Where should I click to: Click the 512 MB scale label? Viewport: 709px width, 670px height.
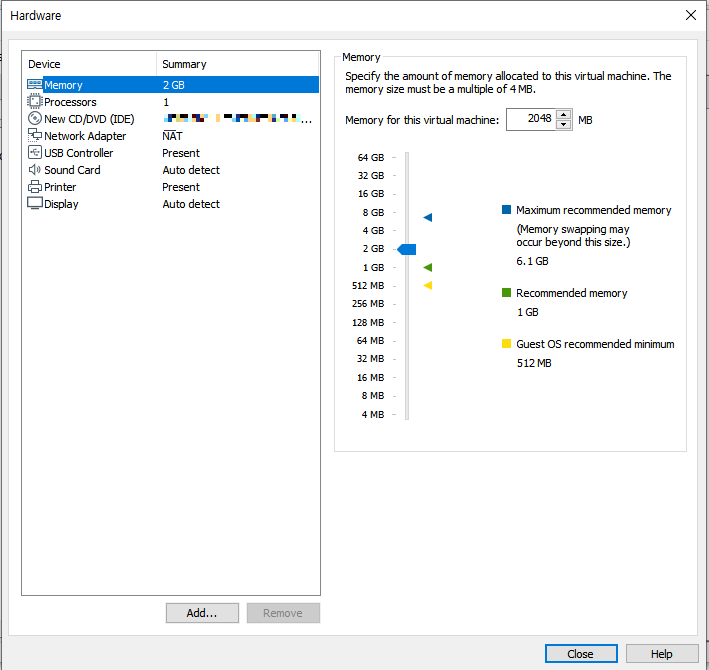tap(368, 286)
